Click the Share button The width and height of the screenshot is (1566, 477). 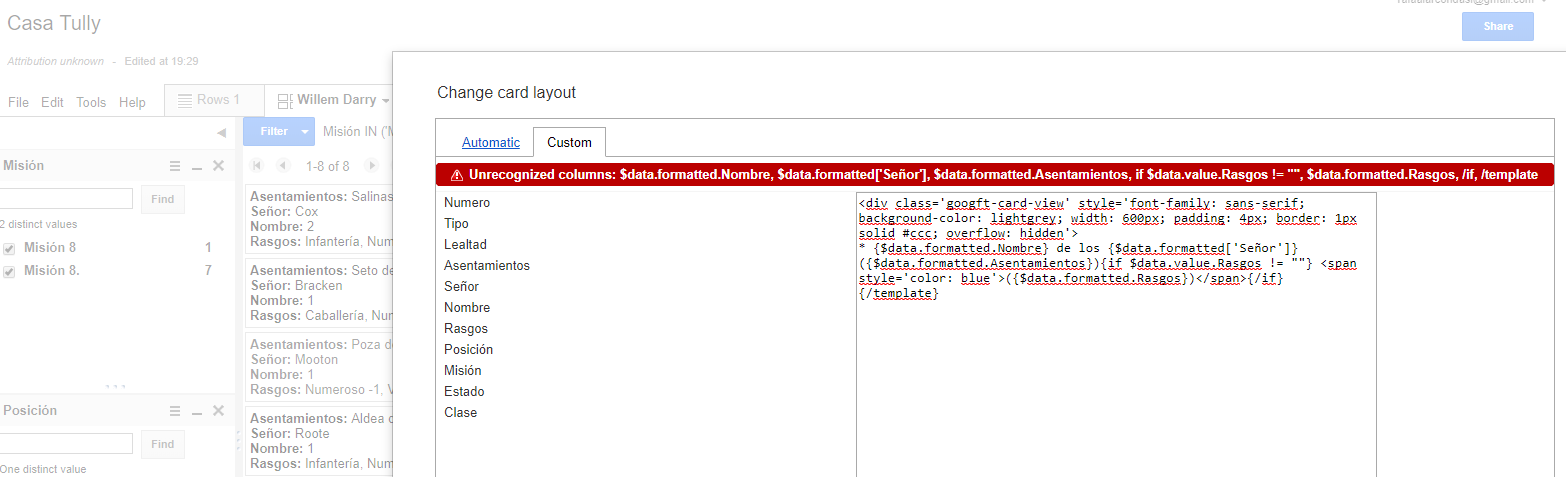coord(1498,26)
